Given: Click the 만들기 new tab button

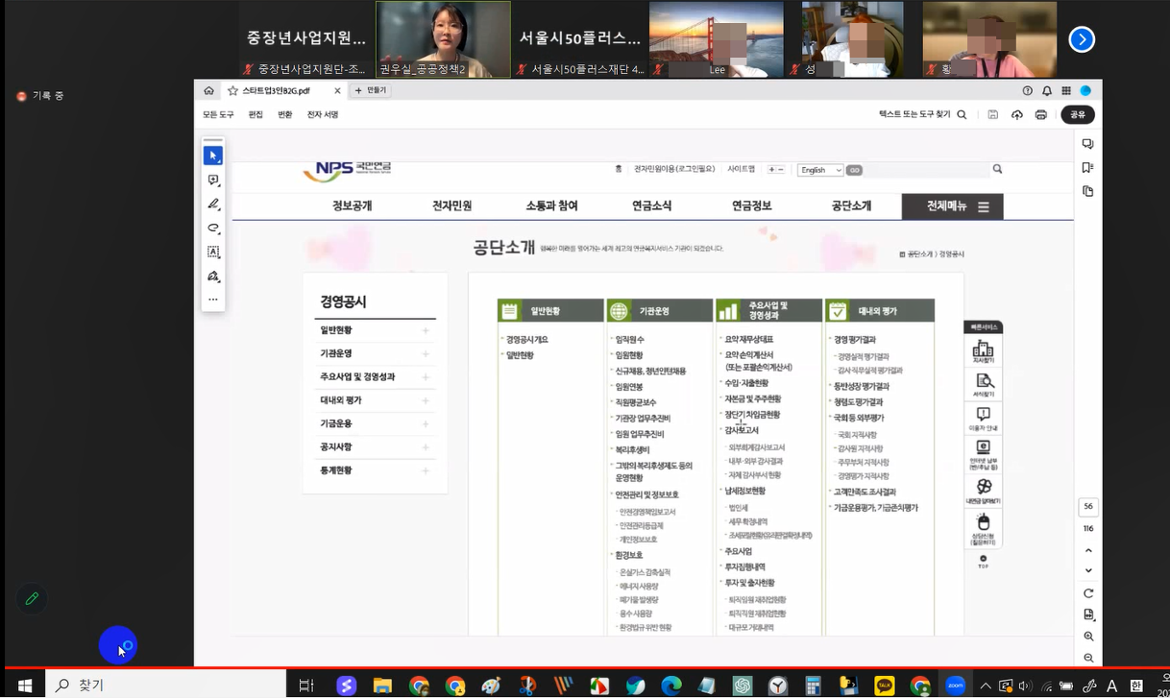Looking at the screenshot, I should [370, 90].
